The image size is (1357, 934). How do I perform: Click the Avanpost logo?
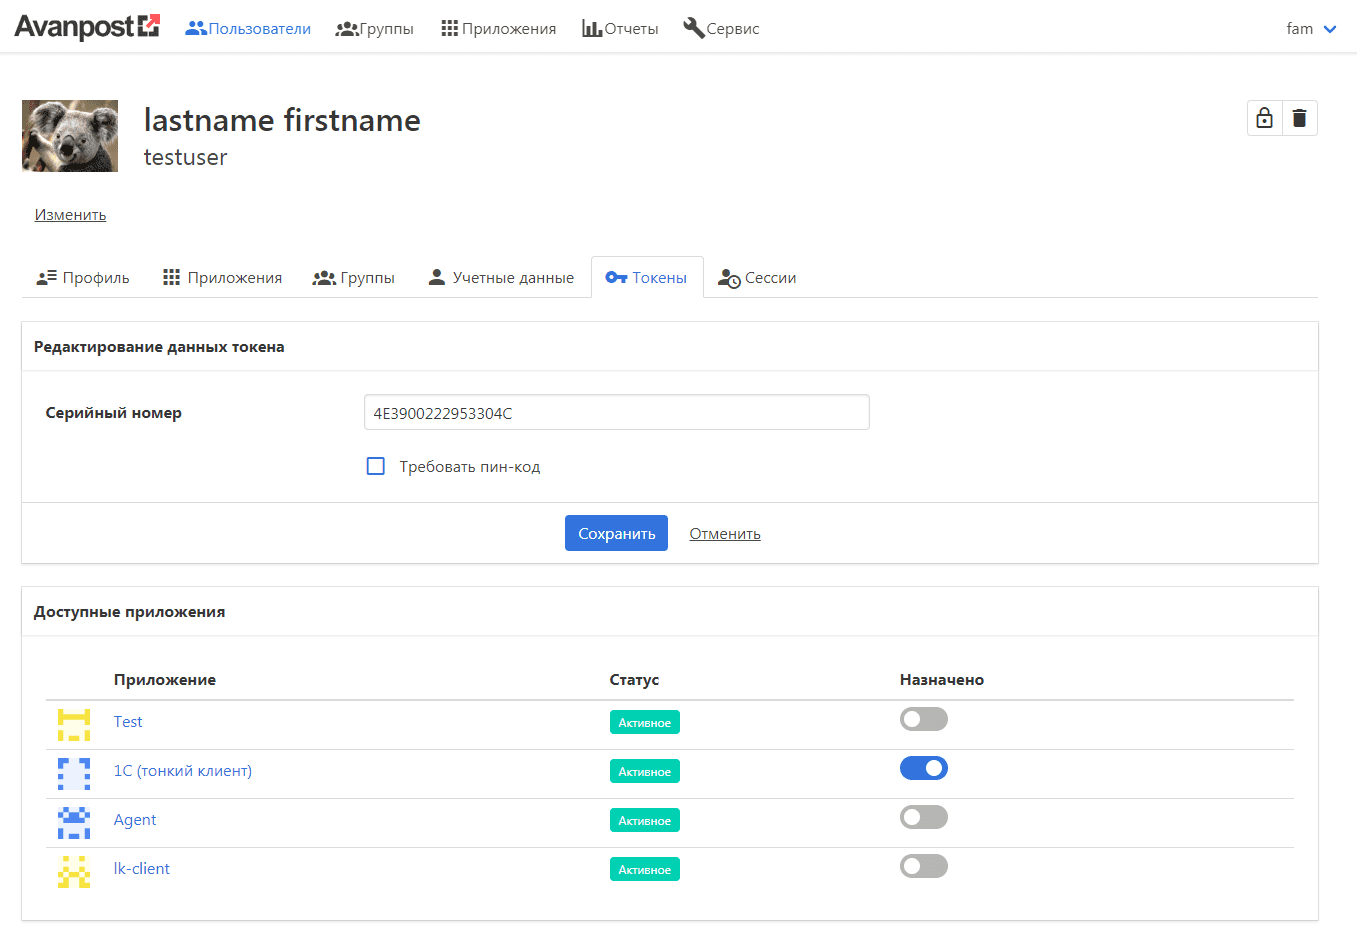[87, 27]
